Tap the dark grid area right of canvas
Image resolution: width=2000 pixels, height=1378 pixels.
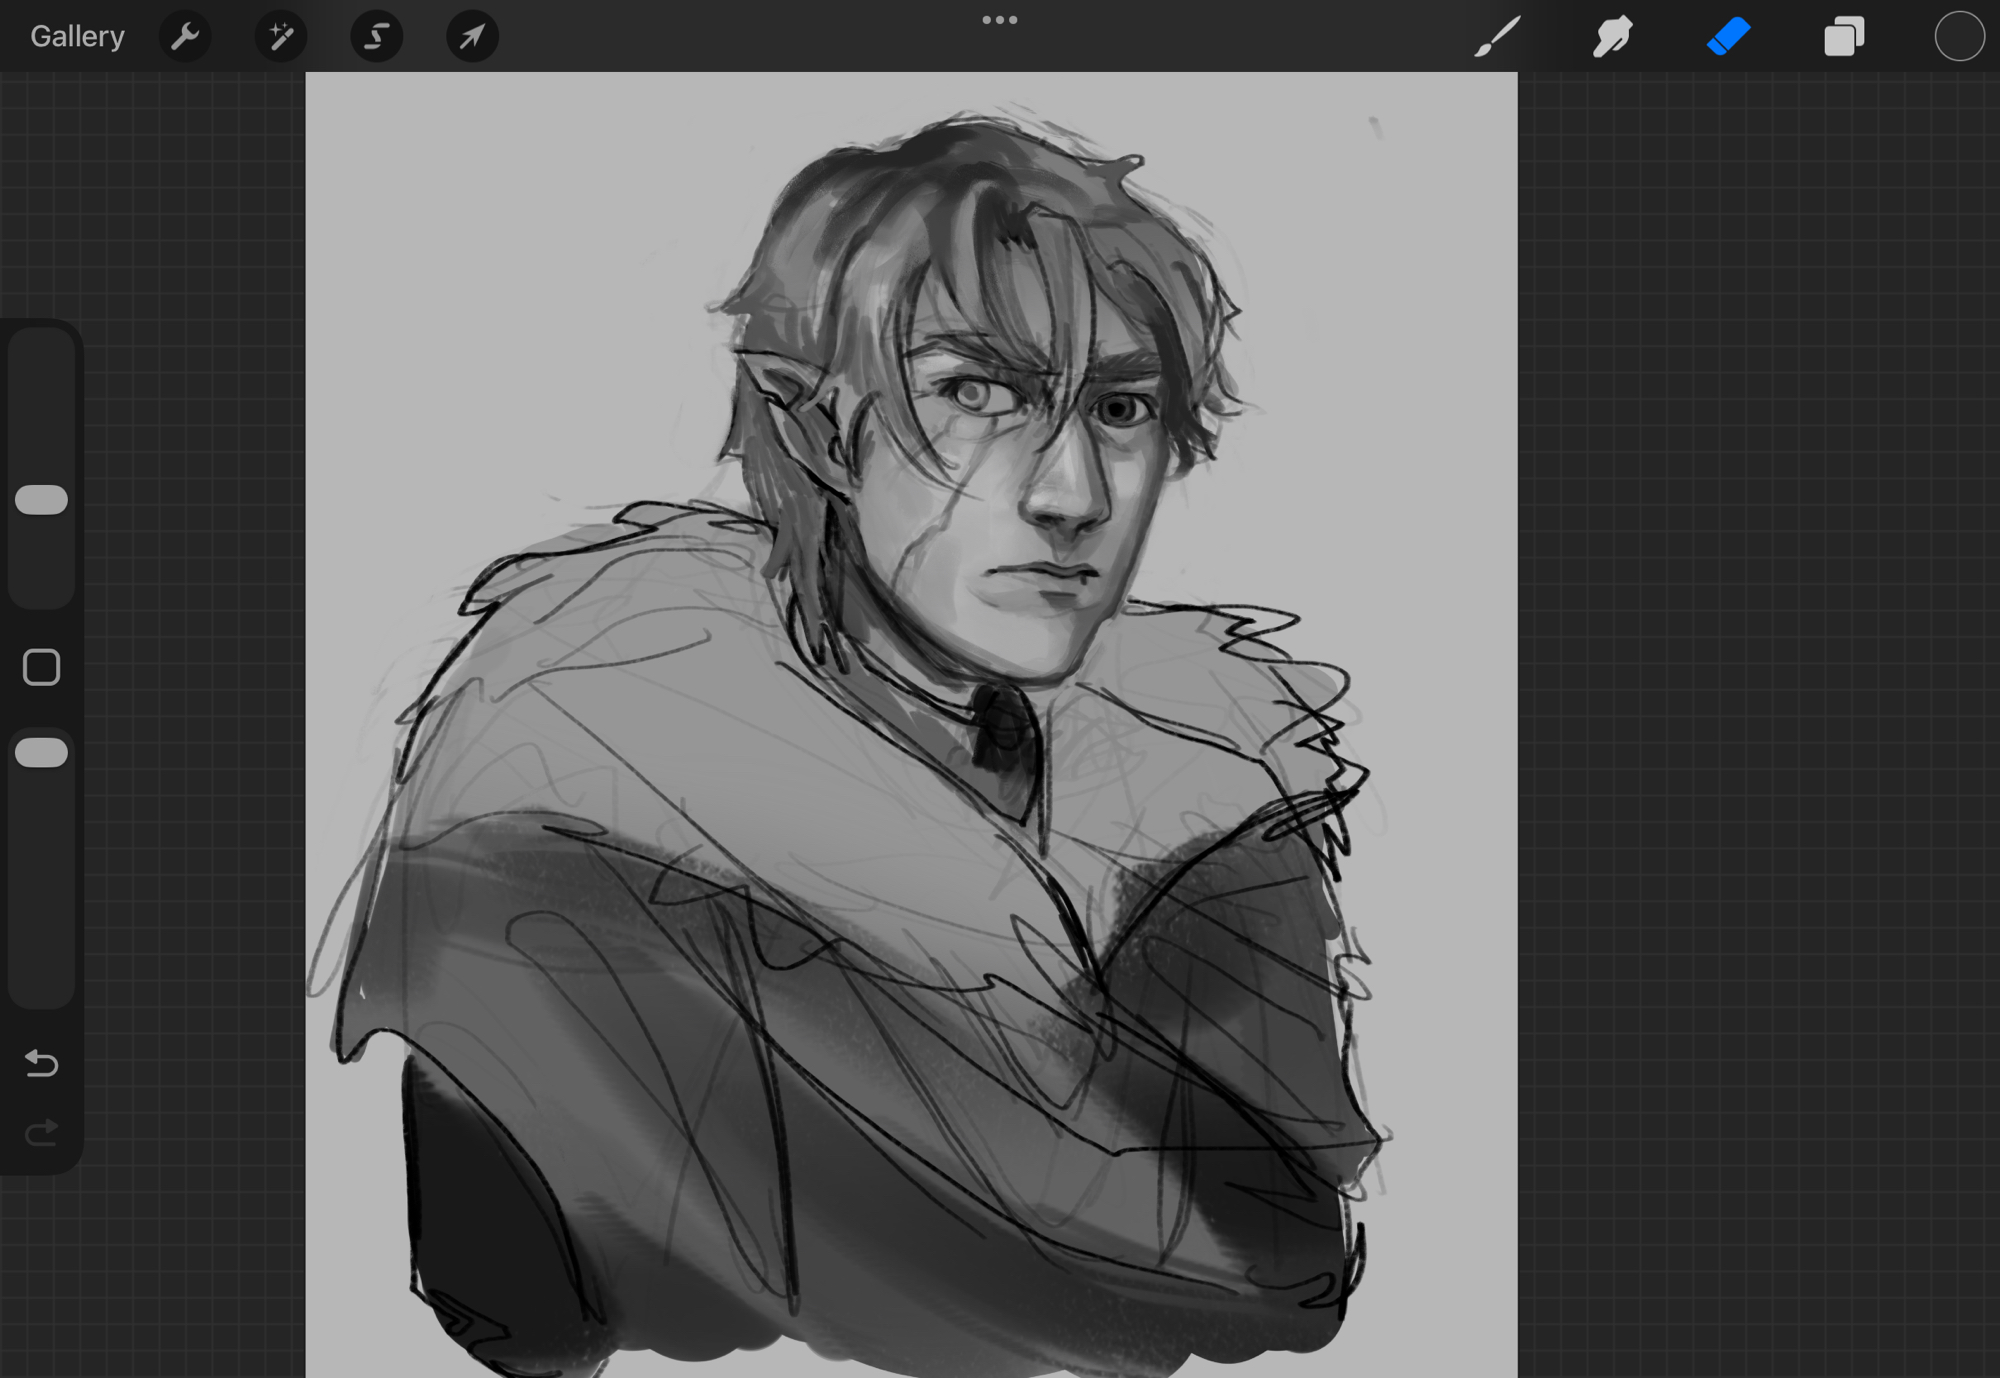click(1760, 700)
